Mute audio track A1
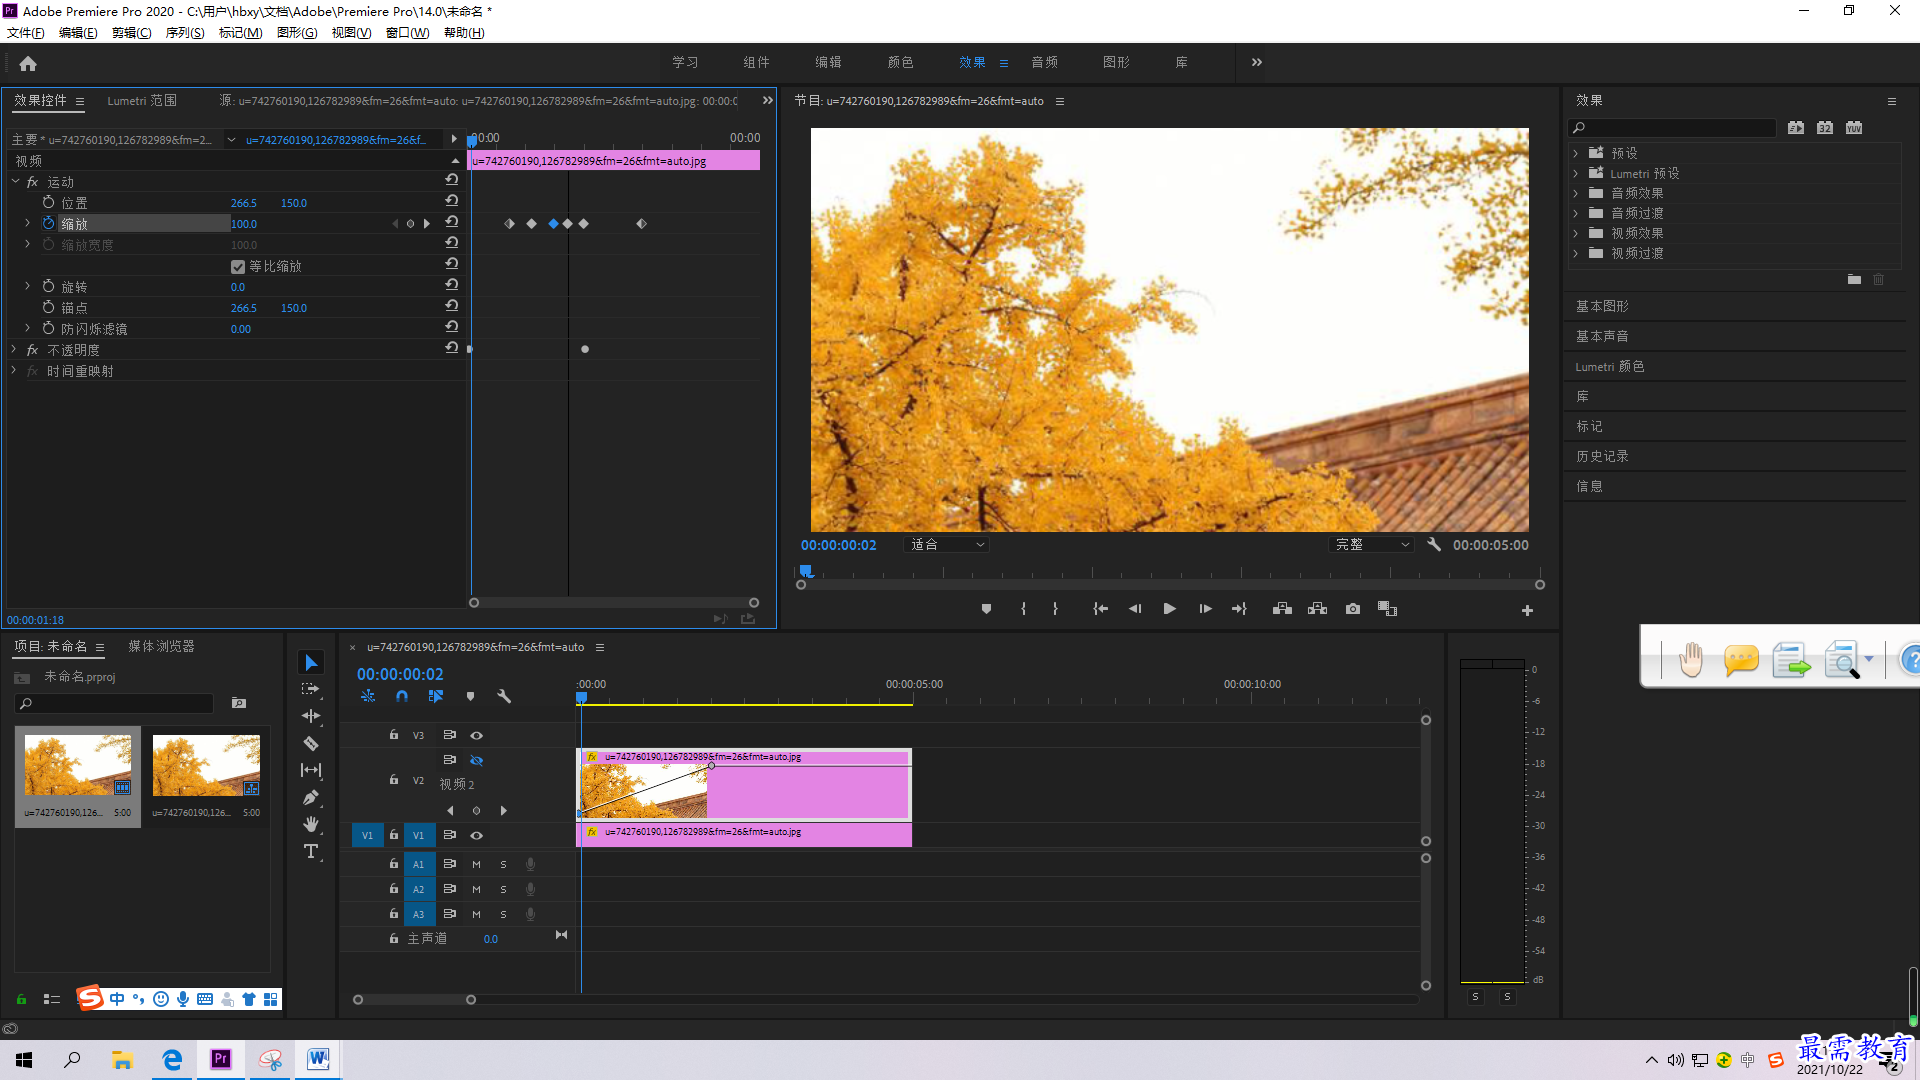The image size is (1920, 1080). pos(476,864)
